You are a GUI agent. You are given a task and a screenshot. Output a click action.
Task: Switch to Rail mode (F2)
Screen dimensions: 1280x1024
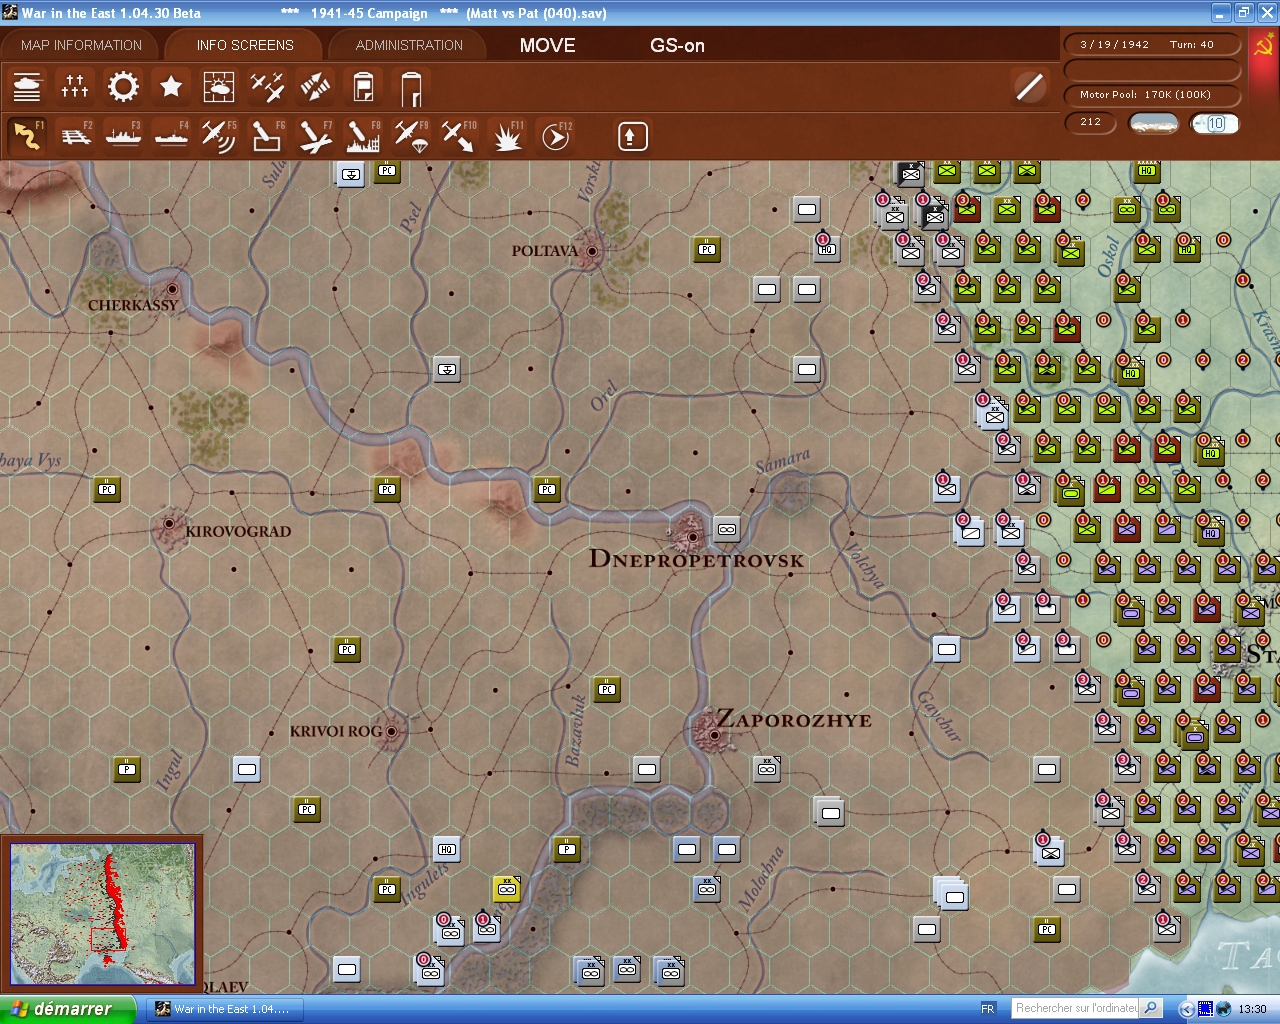(75, 136)
